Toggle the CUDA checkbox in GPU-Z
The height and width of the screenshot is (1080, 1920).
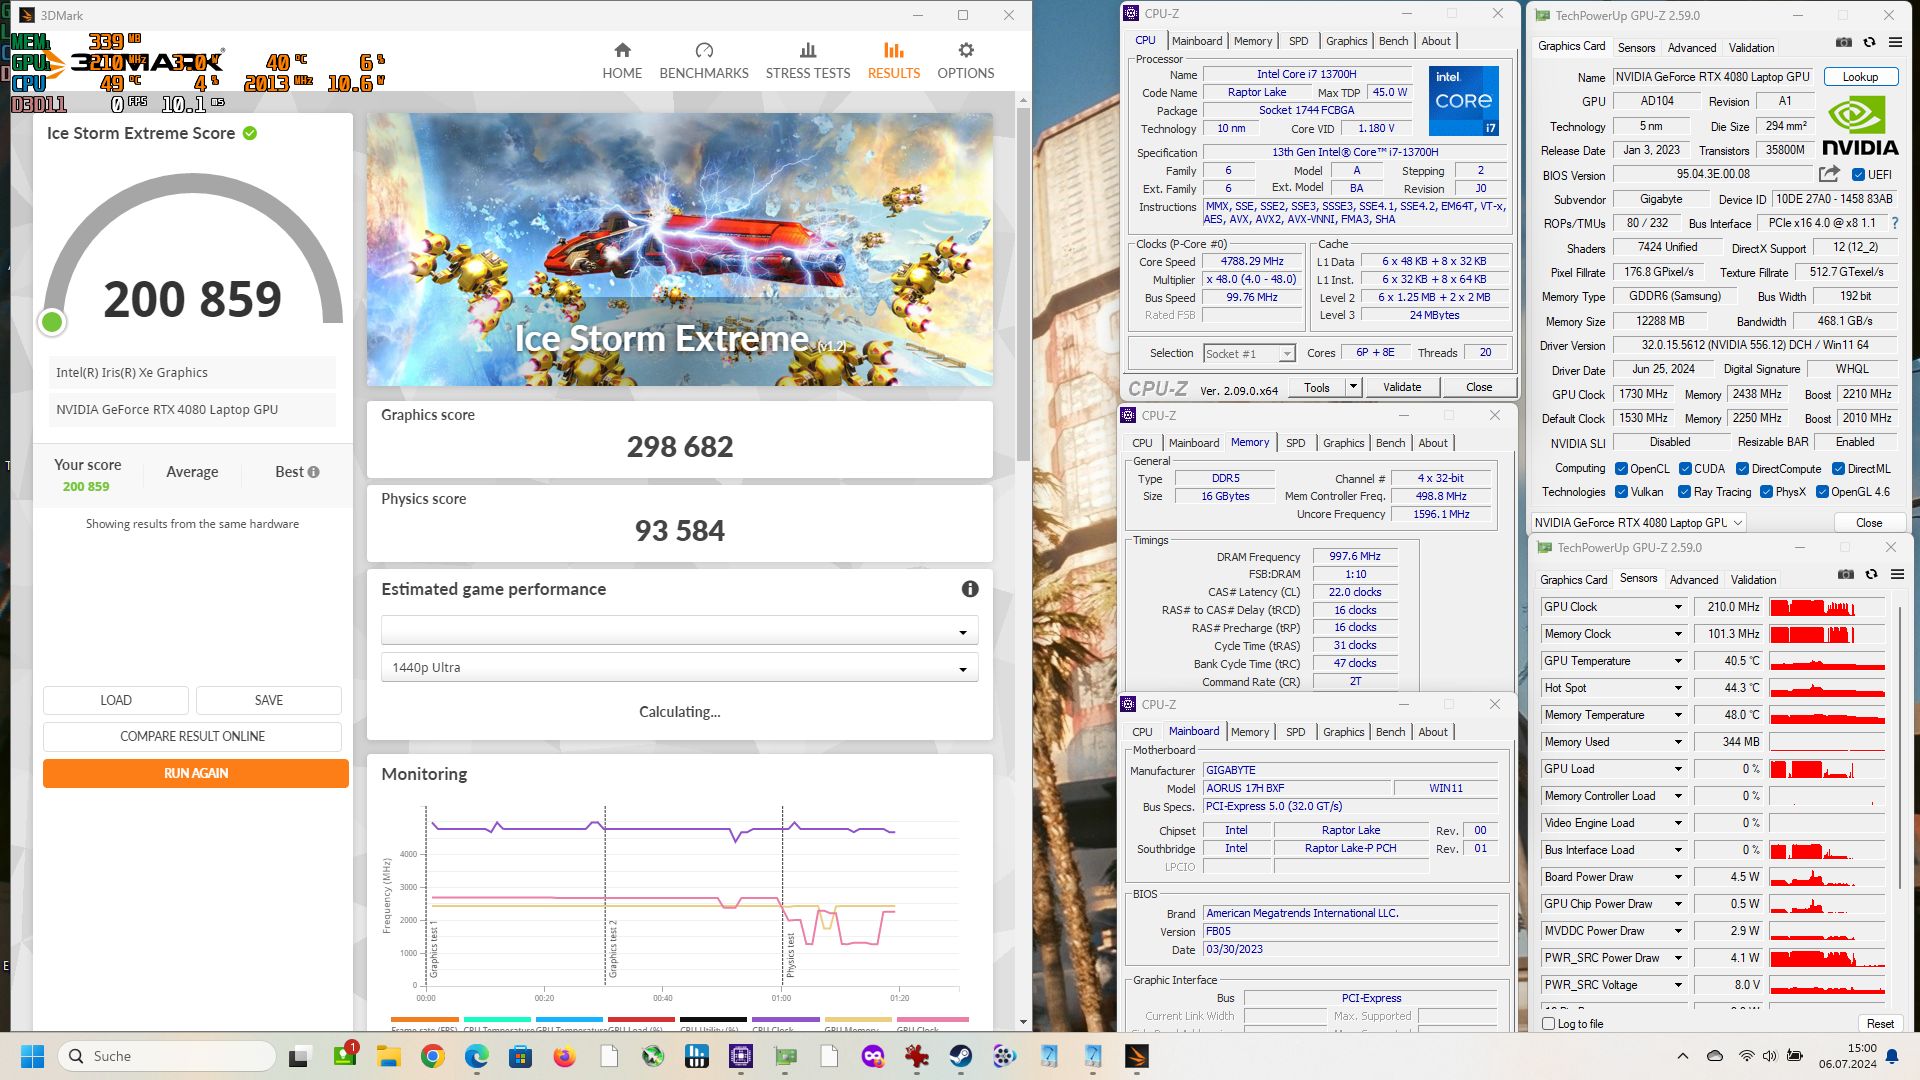[1685, 468]
